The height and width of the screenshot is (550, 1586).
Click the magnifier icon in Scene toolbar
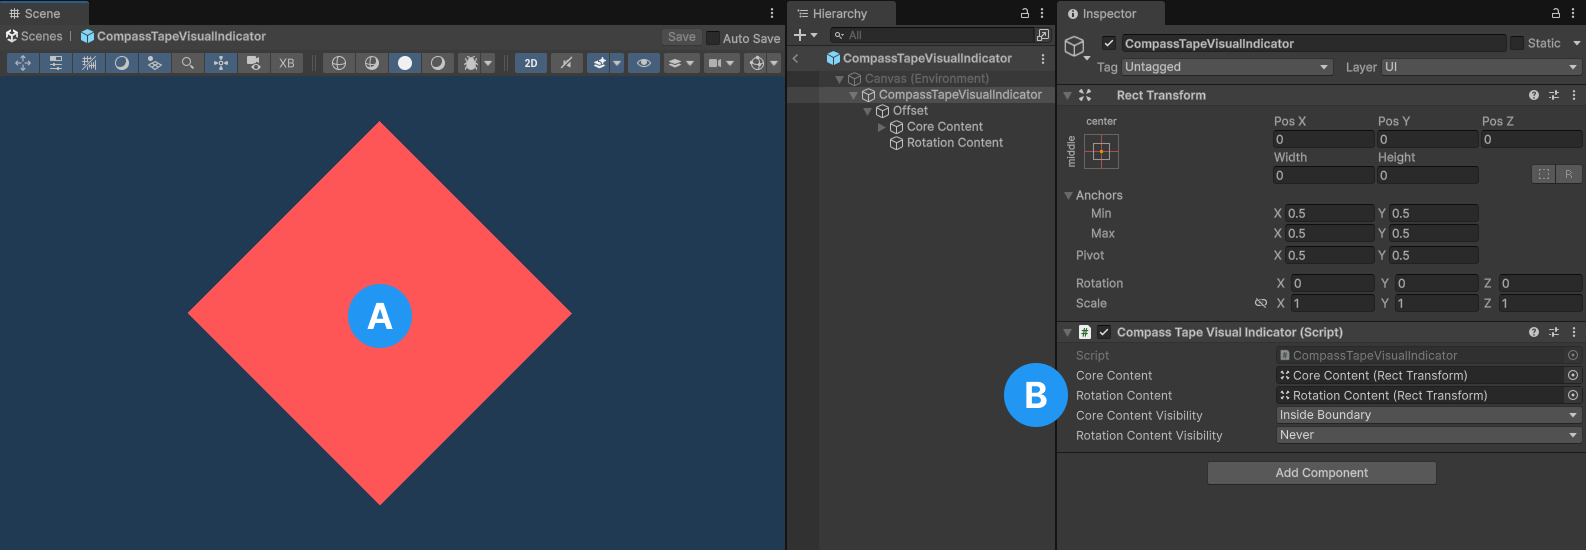pyautogui.click(x=187, y=63)
